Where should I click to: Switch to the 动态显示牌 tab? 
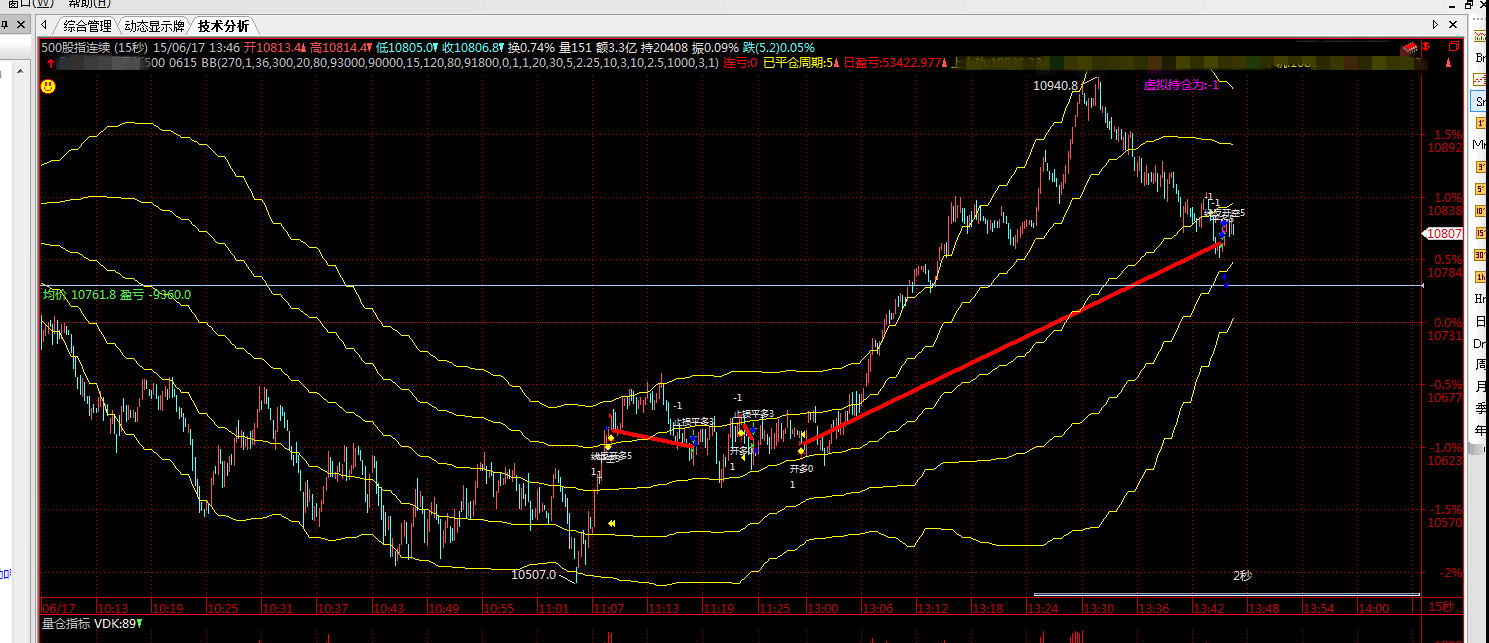pyautogui.click(x=155, y=26)
